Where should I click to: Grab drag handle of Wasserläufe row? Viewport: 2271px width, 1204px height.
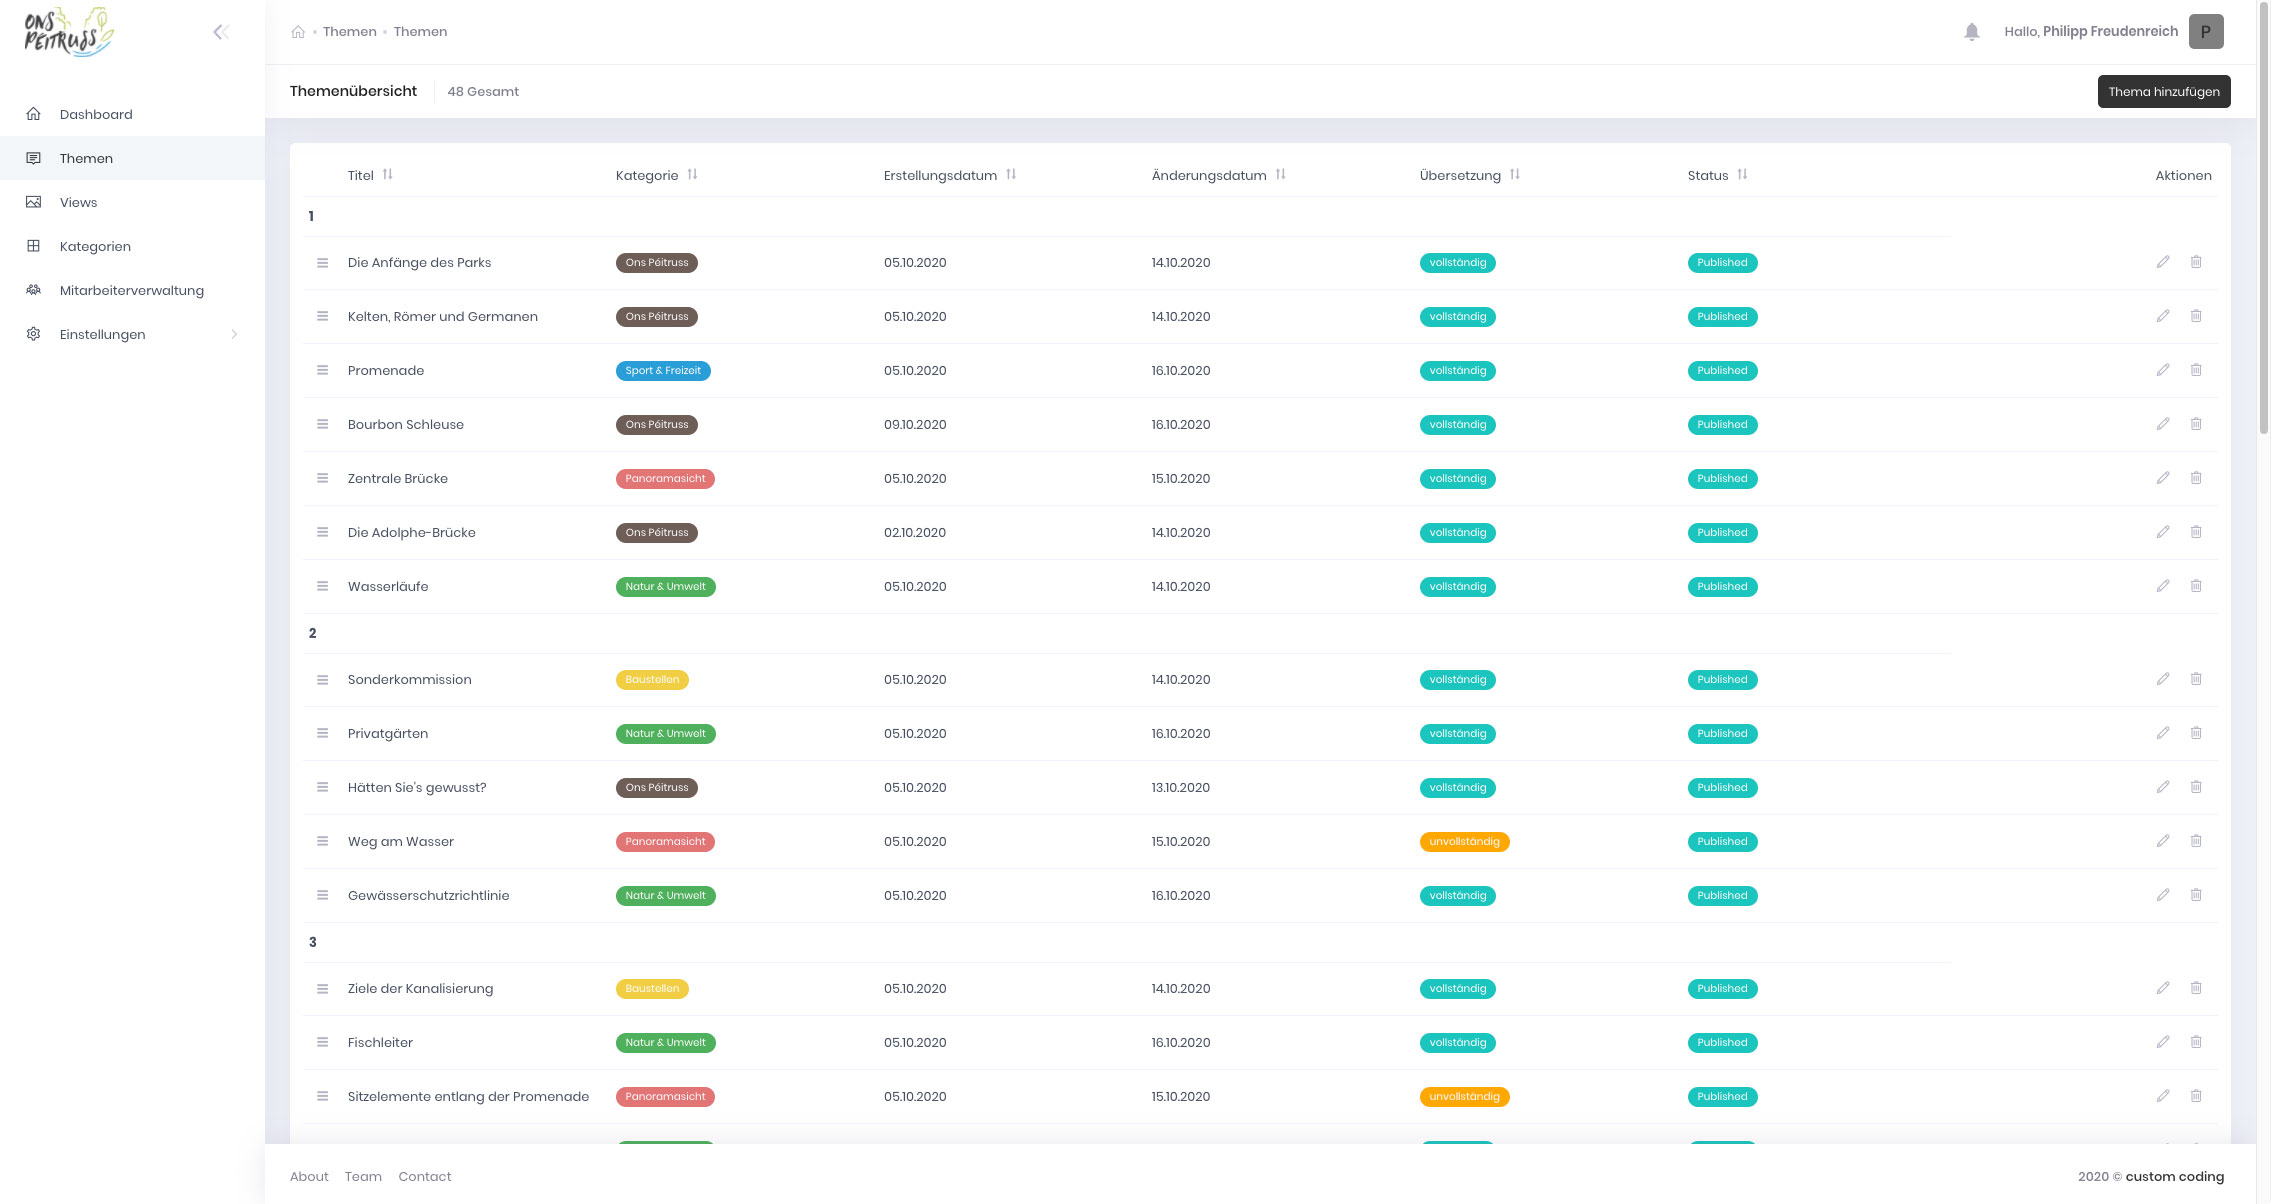coord(322,586)
